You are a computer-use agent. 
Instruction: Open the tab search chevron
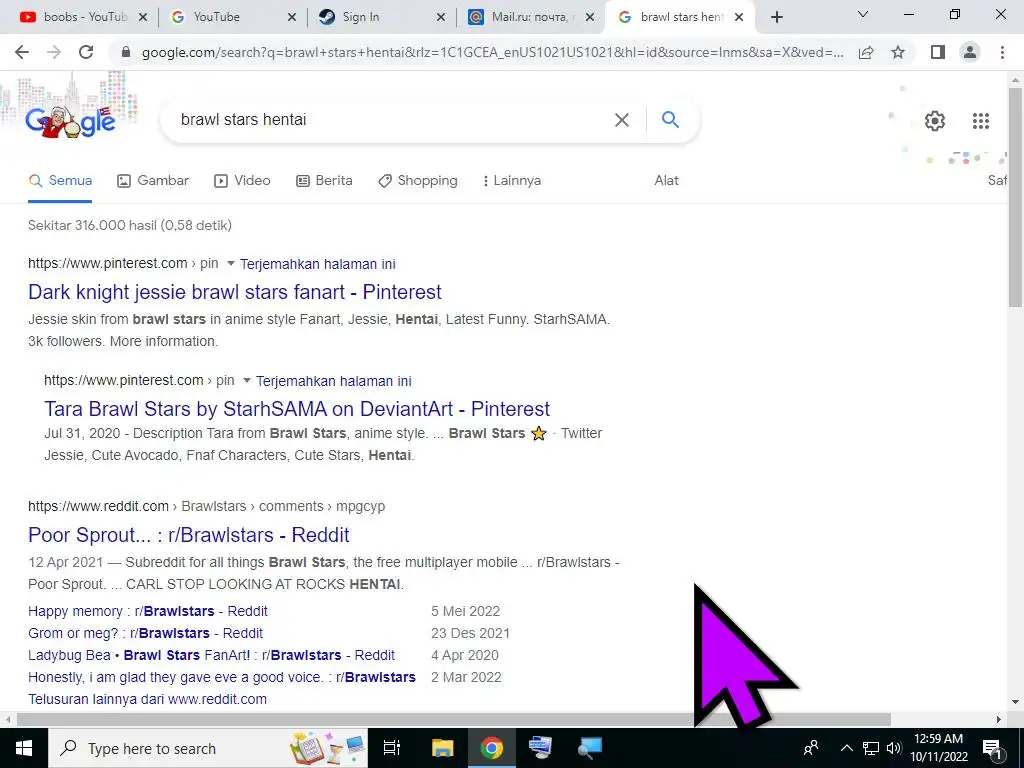point(863,14)
